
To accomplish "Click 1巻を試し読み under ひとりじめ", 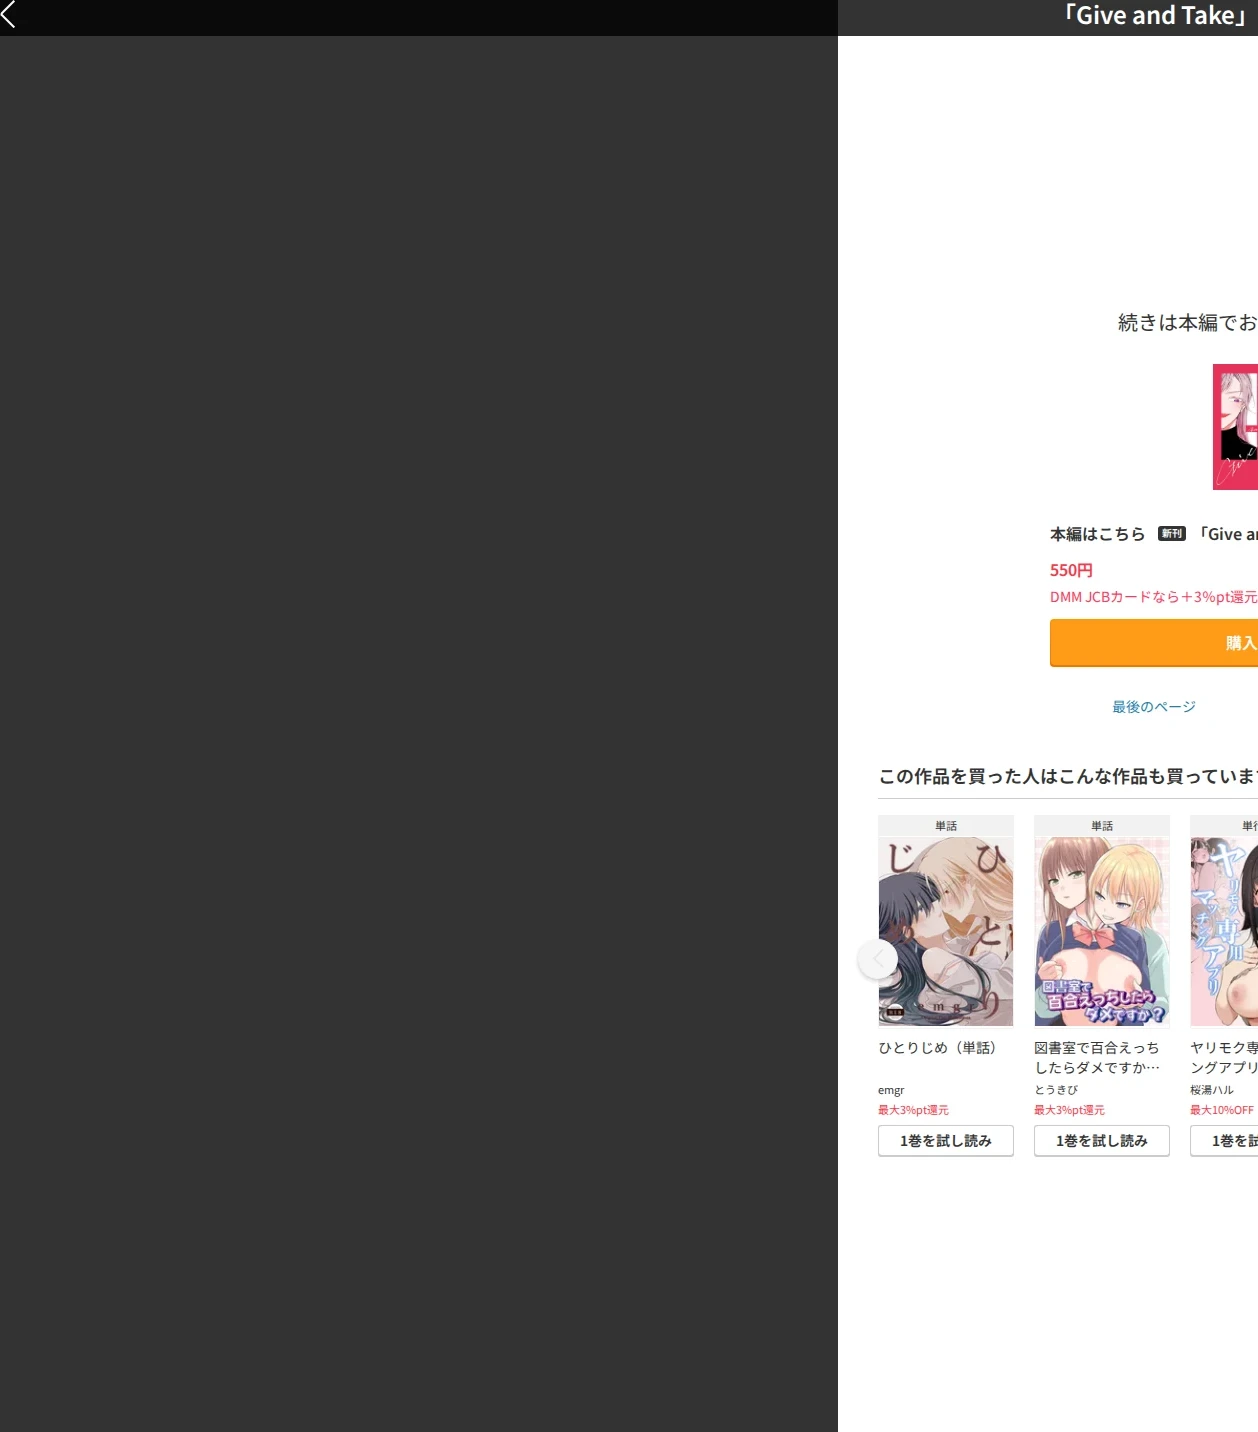I will [x=946, y=1141].
